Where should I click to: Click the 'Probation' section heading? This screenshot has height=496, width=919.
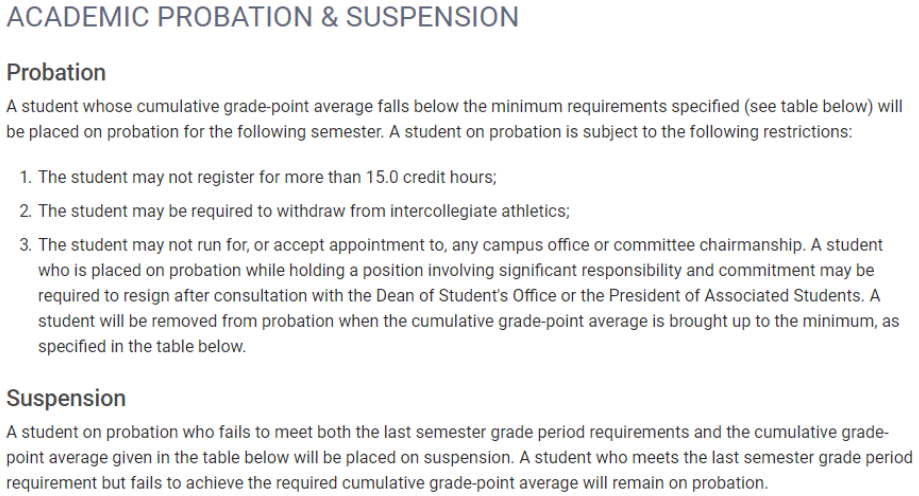pos(56,73)
